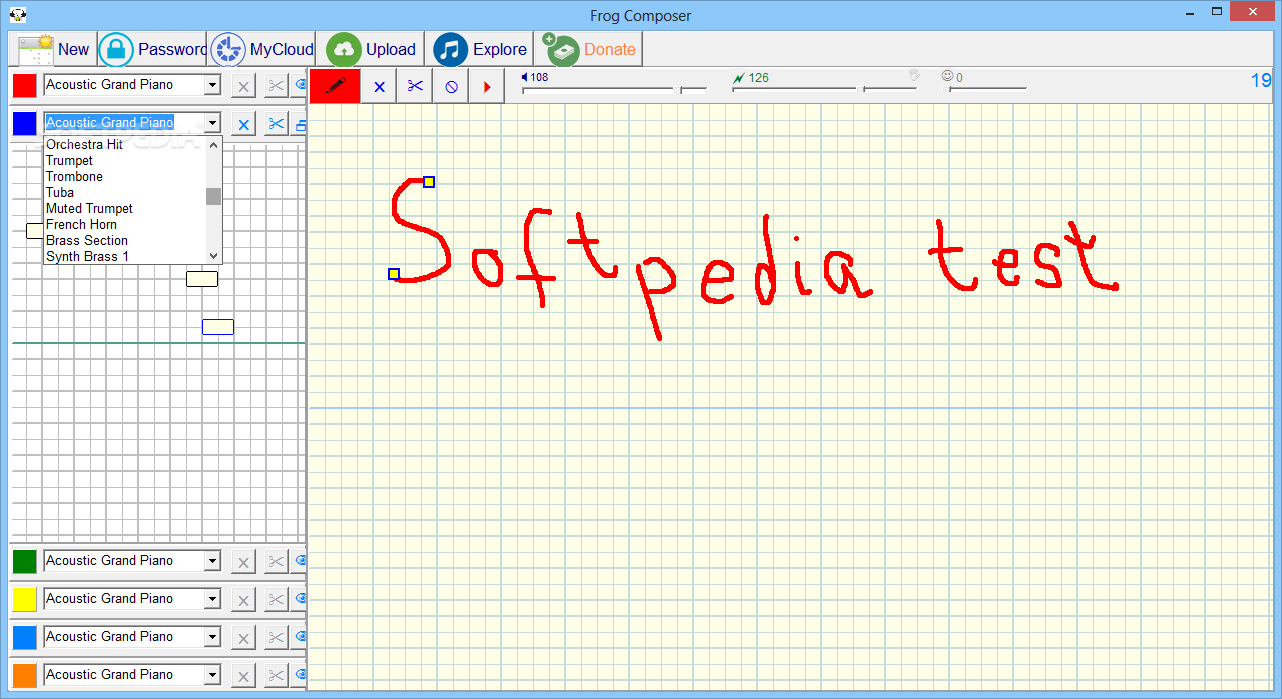
Task: Click the red track color swatch
Action: [x=25, y=86]
